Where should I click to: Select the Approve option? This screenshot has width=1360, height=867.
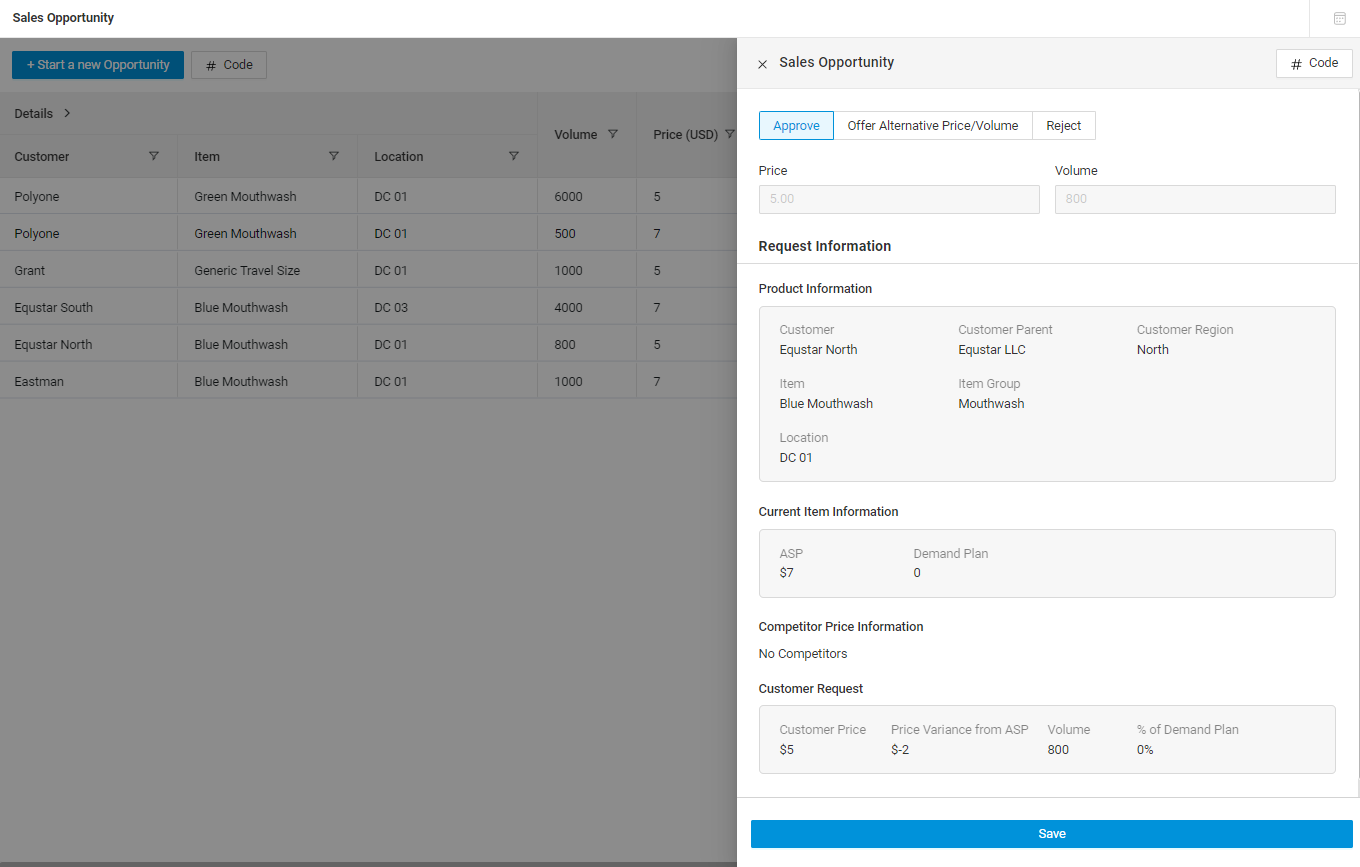pos(796,125)
